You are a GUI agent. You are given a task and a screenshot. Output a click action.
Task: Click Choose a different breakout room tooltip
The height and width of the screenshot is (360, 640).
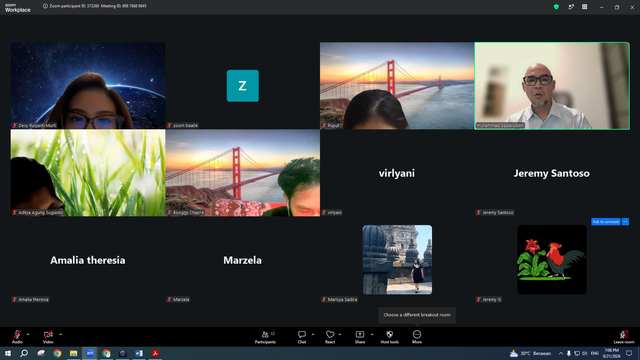click(417, 315)
